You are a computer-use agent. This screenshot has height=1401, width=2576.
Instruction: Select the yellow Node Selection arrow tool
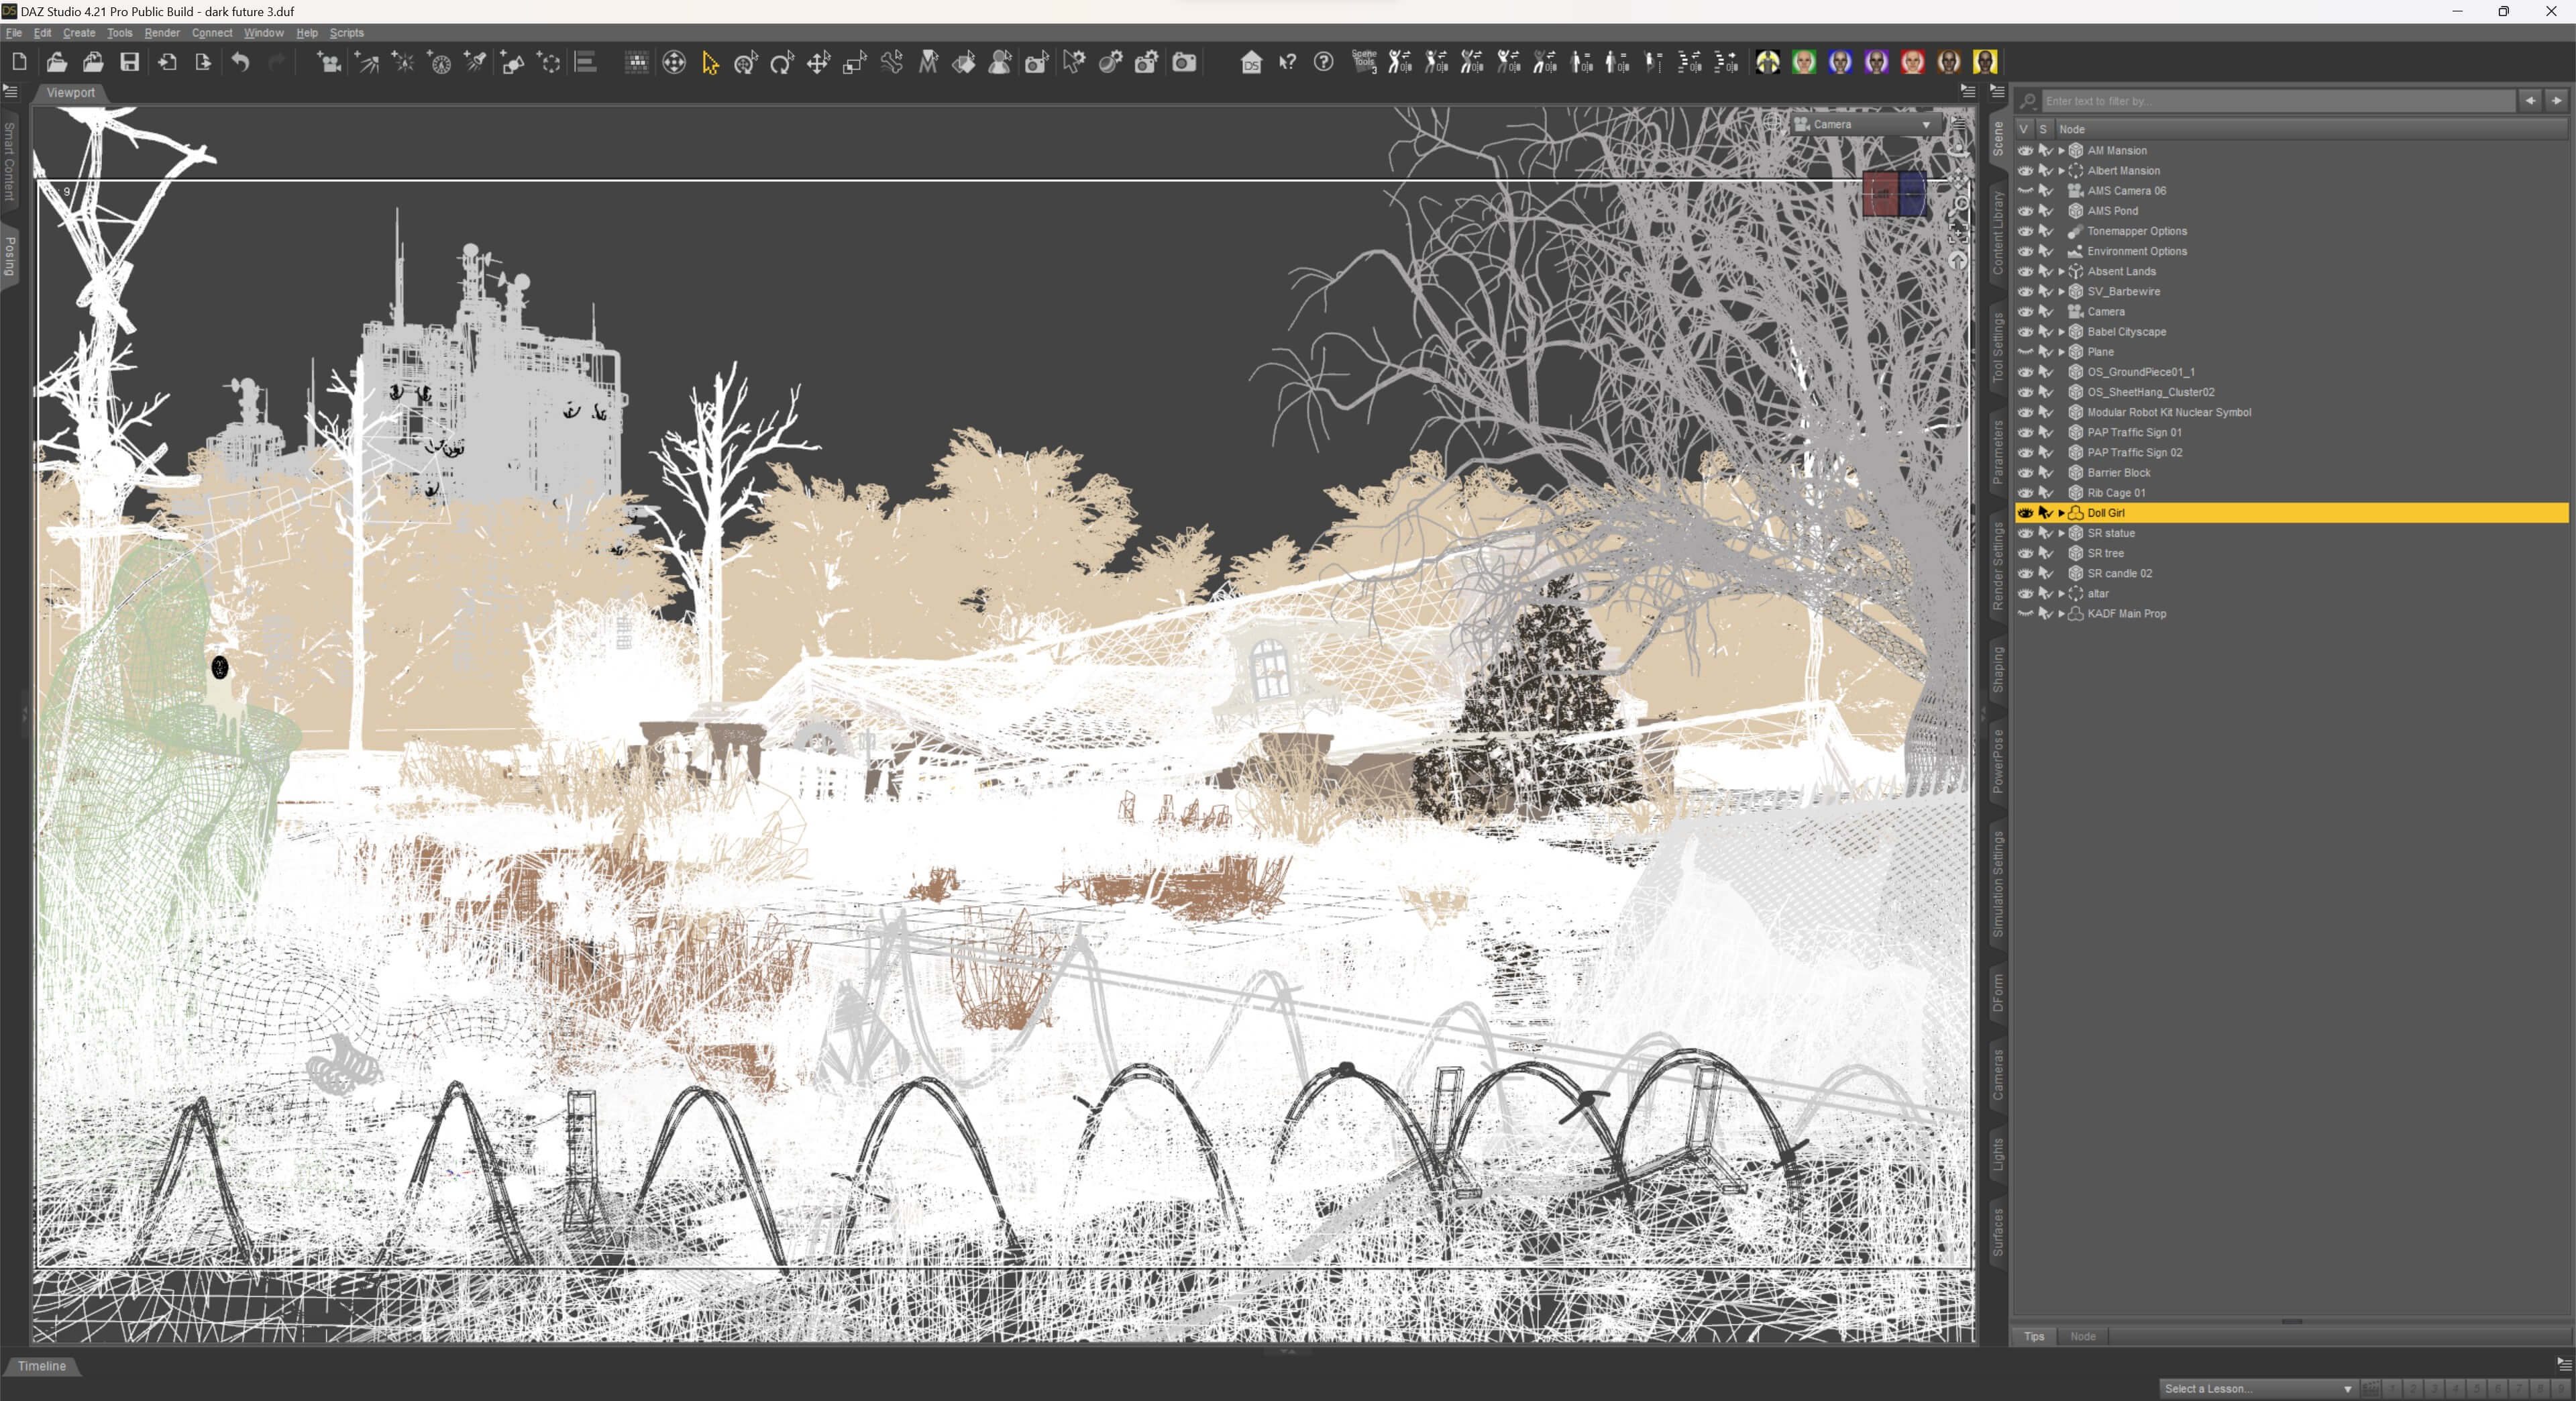[710, 63]
